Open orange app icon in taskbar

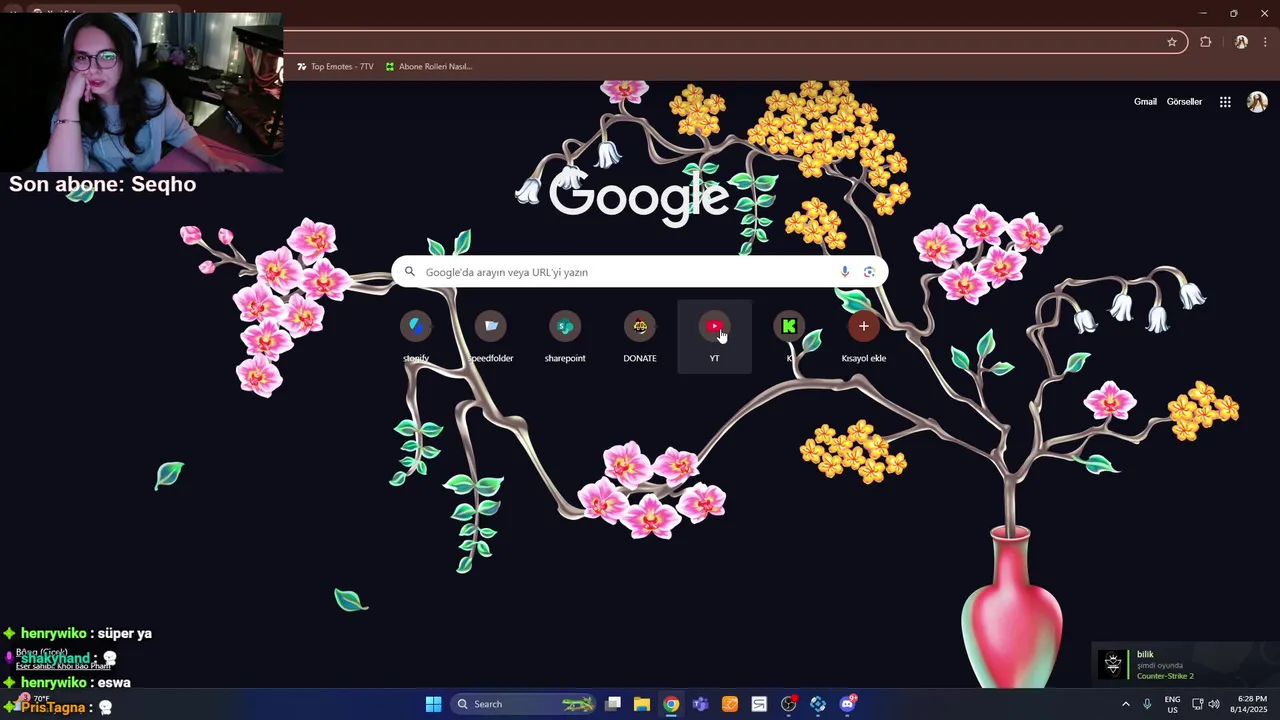click(730, 704)
